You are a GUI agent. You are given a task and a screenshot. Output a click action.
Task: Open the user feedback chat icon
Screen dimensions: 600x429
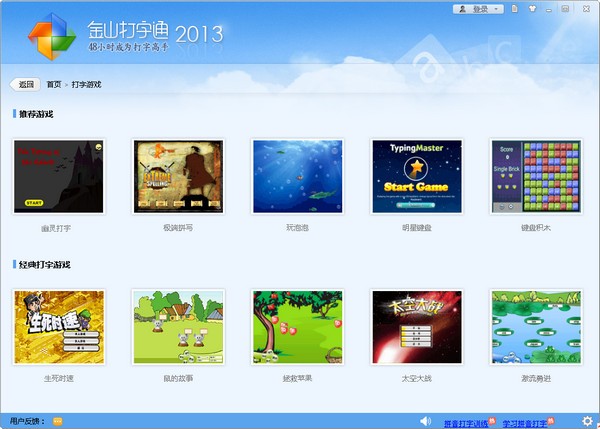(57, 421)
